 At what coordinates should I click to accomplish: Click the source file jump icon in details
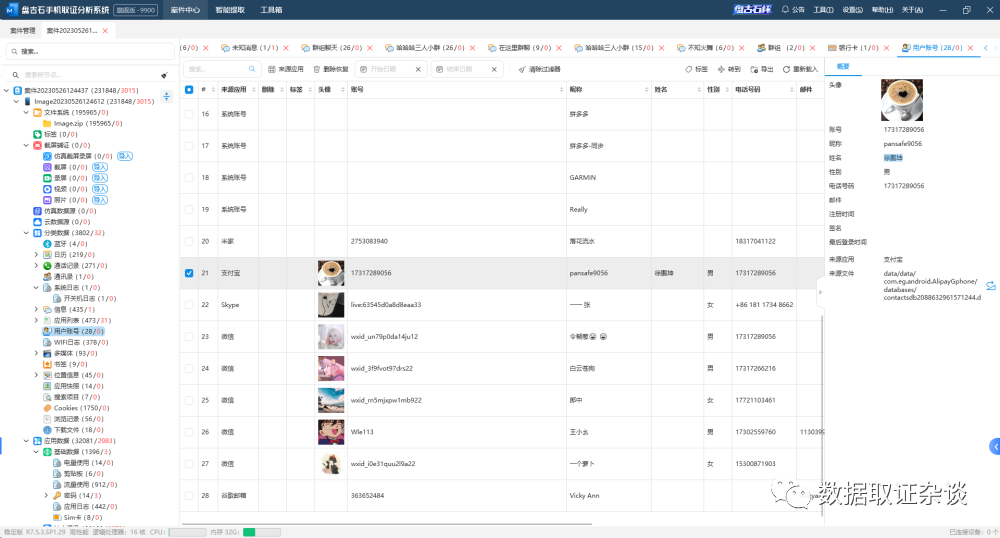[x=990, y=286]
